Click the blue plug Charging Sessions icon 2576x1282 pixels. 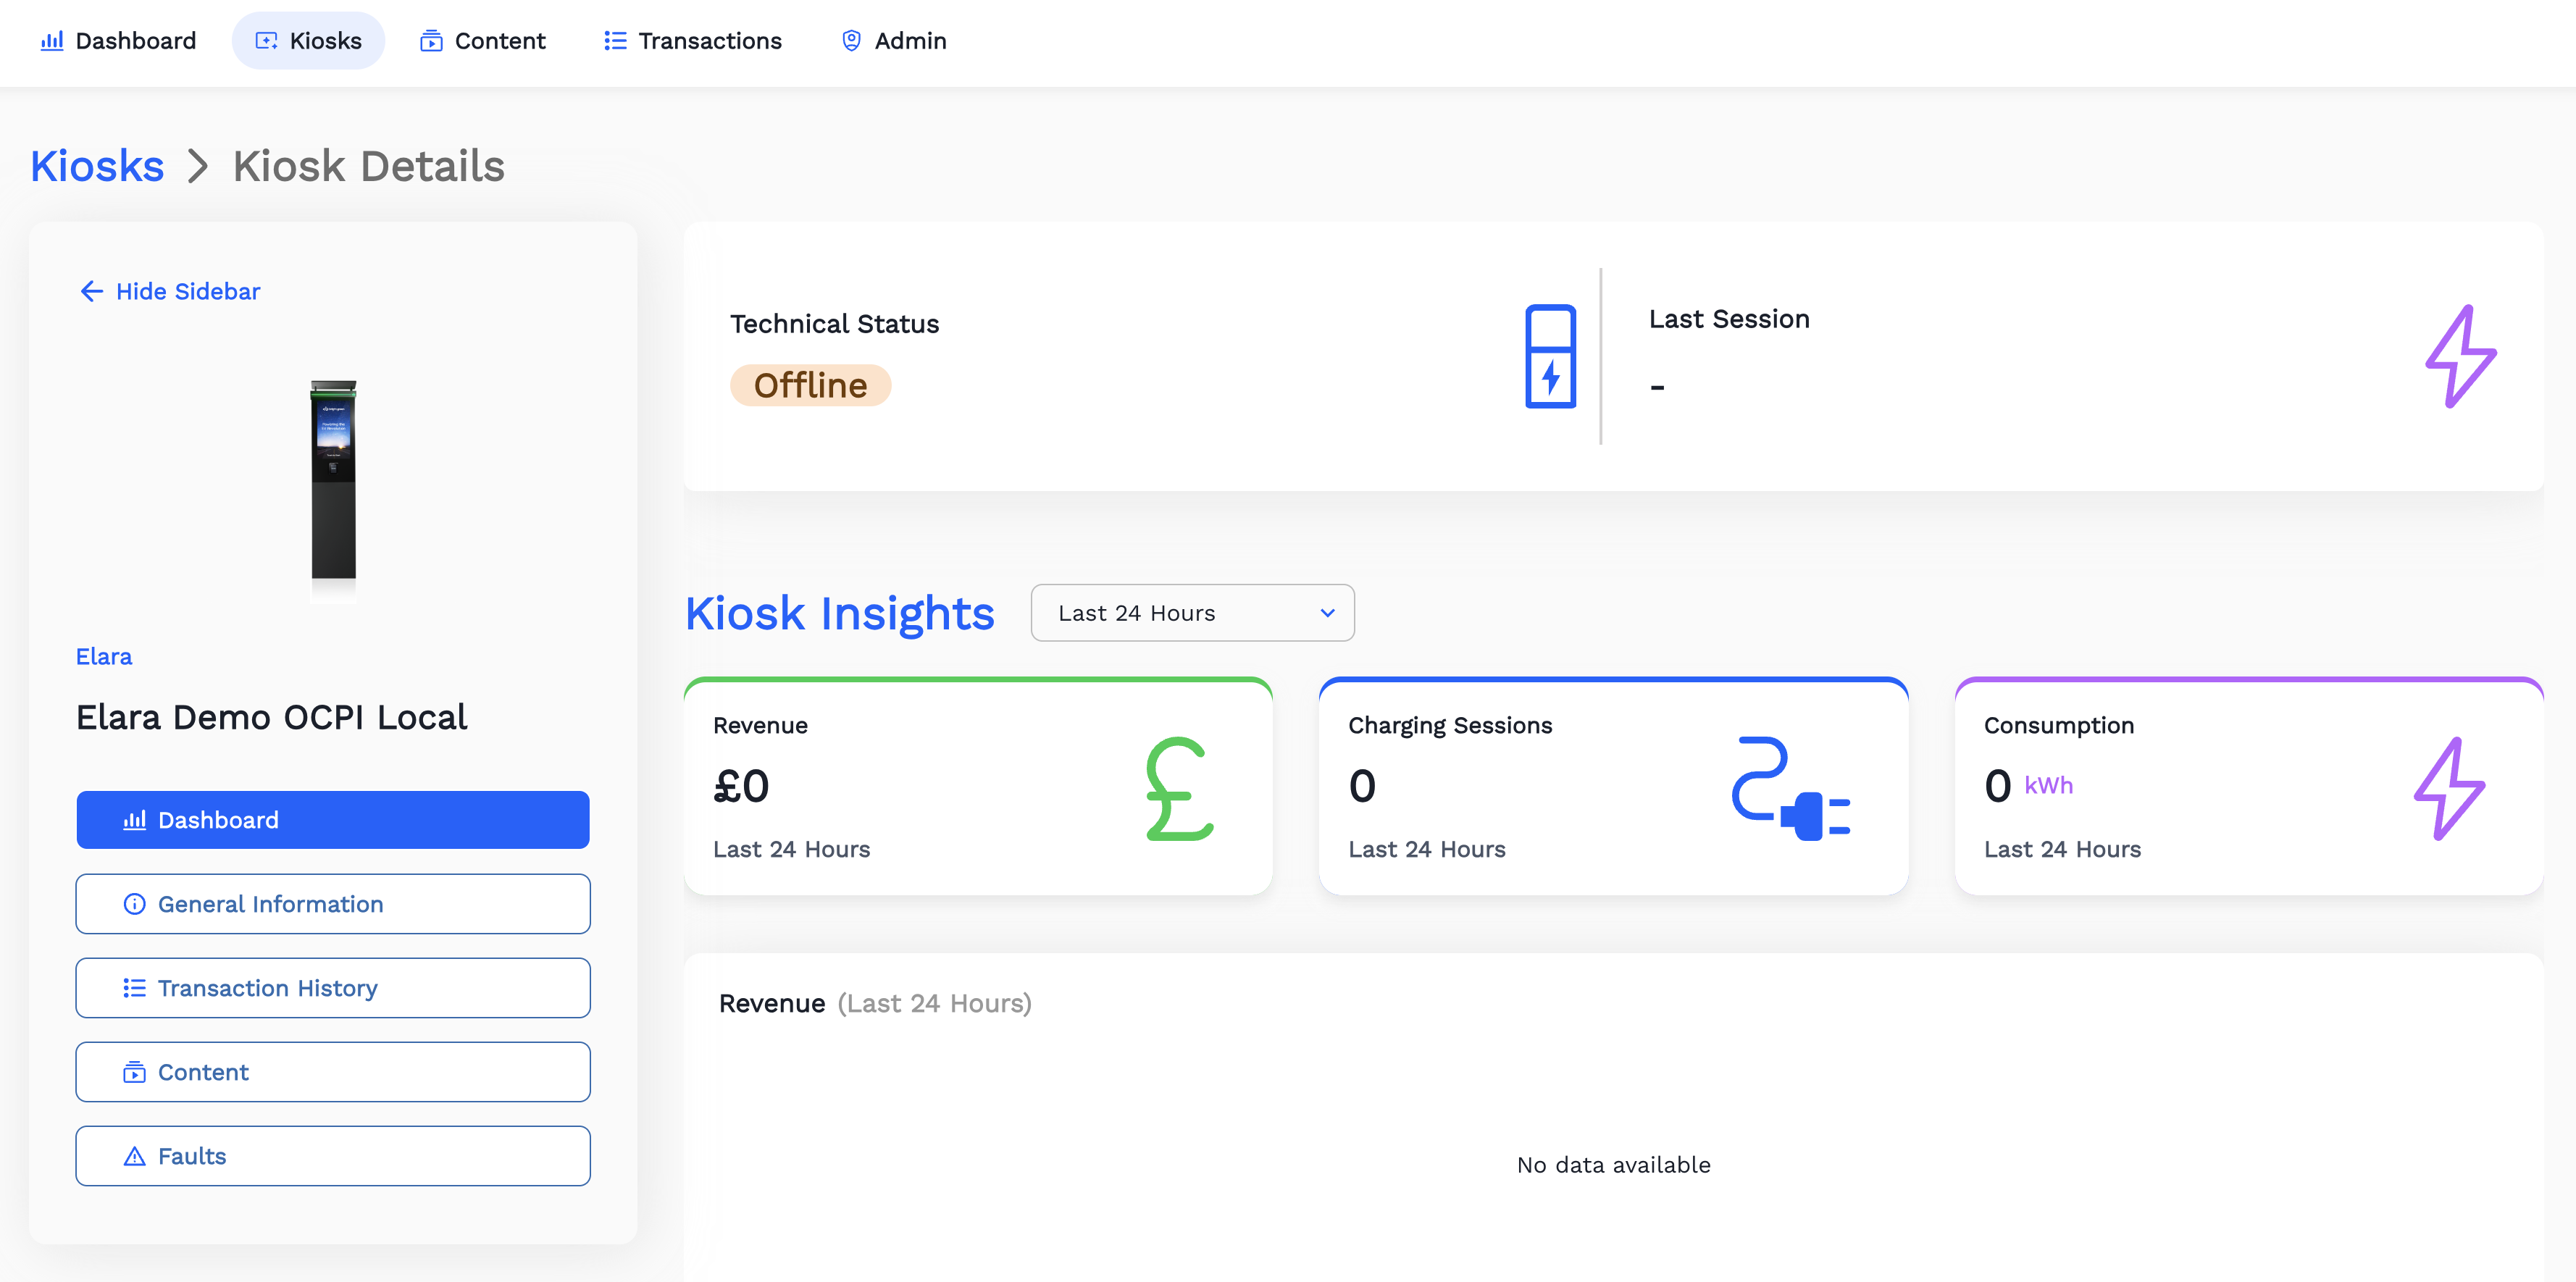(x=1790, y=789)
